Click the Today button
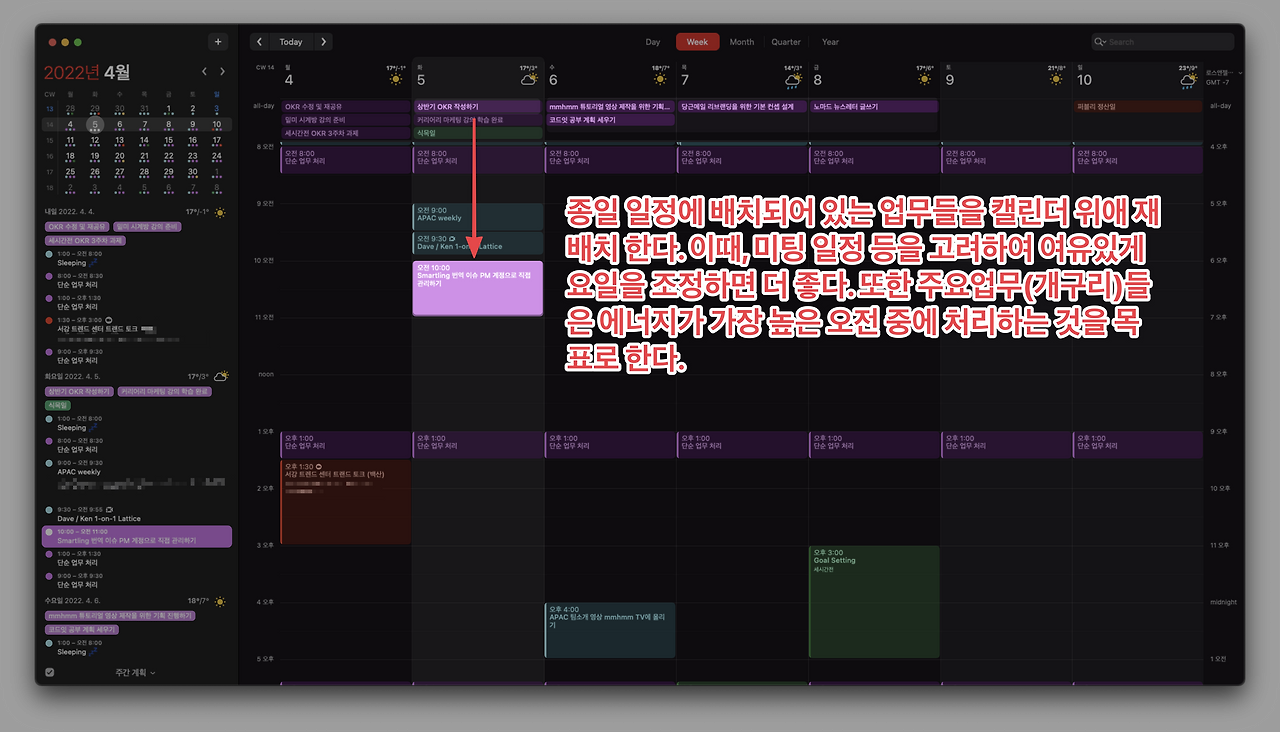 click(291, 42)
